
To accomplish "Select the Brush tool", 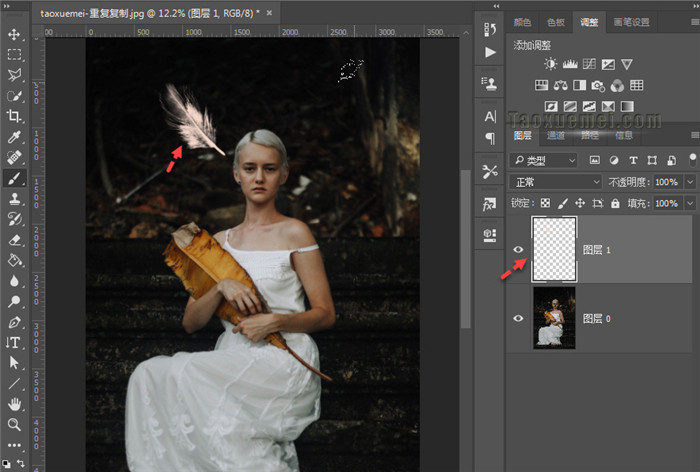I will (x=14, y=178).
